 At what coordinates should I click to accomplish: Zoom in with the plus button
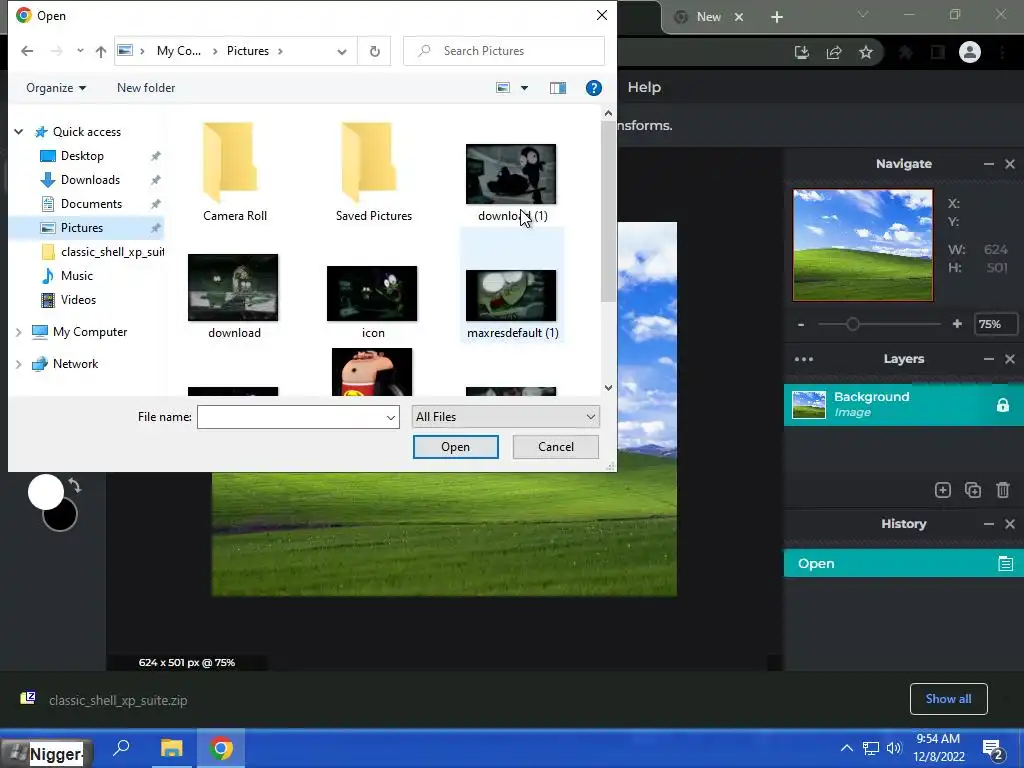pyautogui.click(x=957, y=324)
